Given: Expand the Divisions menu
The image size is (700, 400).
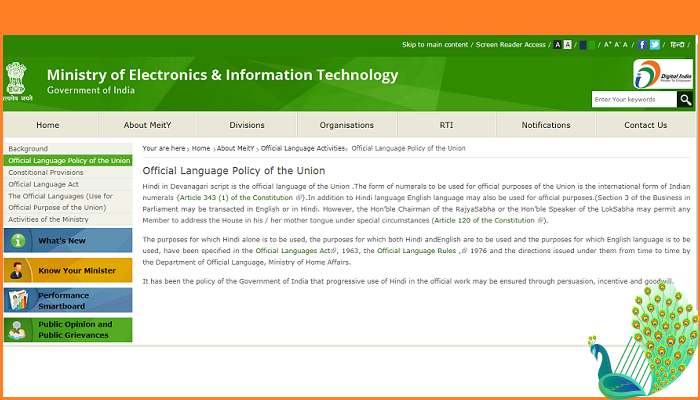Looking at the screenshot, I should coord(247,125).
